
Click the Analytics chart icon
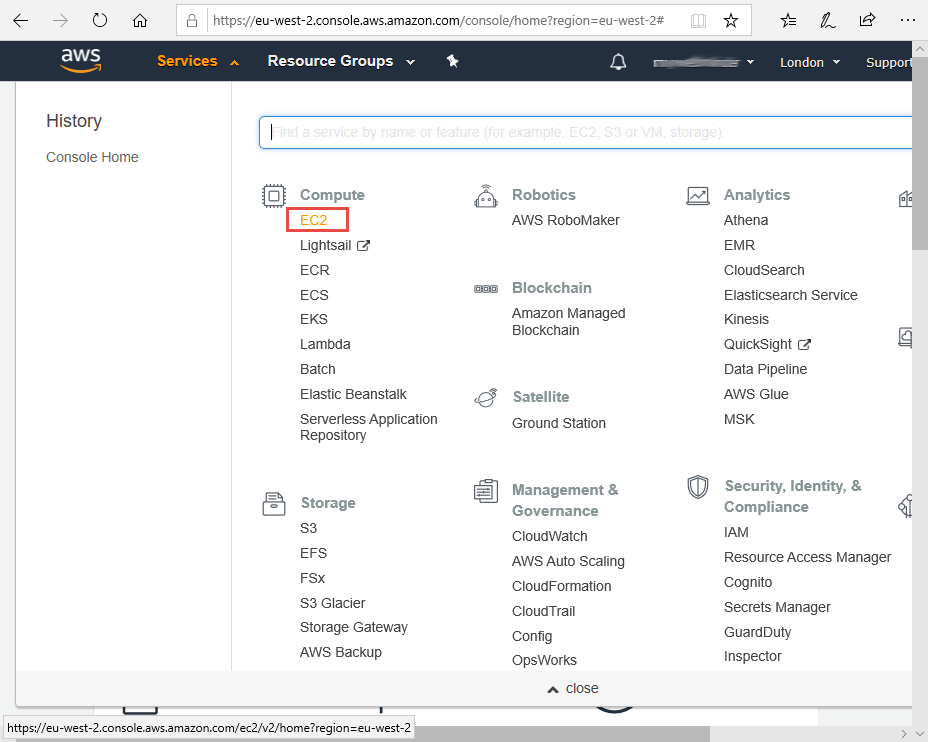pyautogui.click(x=698, y=196)
